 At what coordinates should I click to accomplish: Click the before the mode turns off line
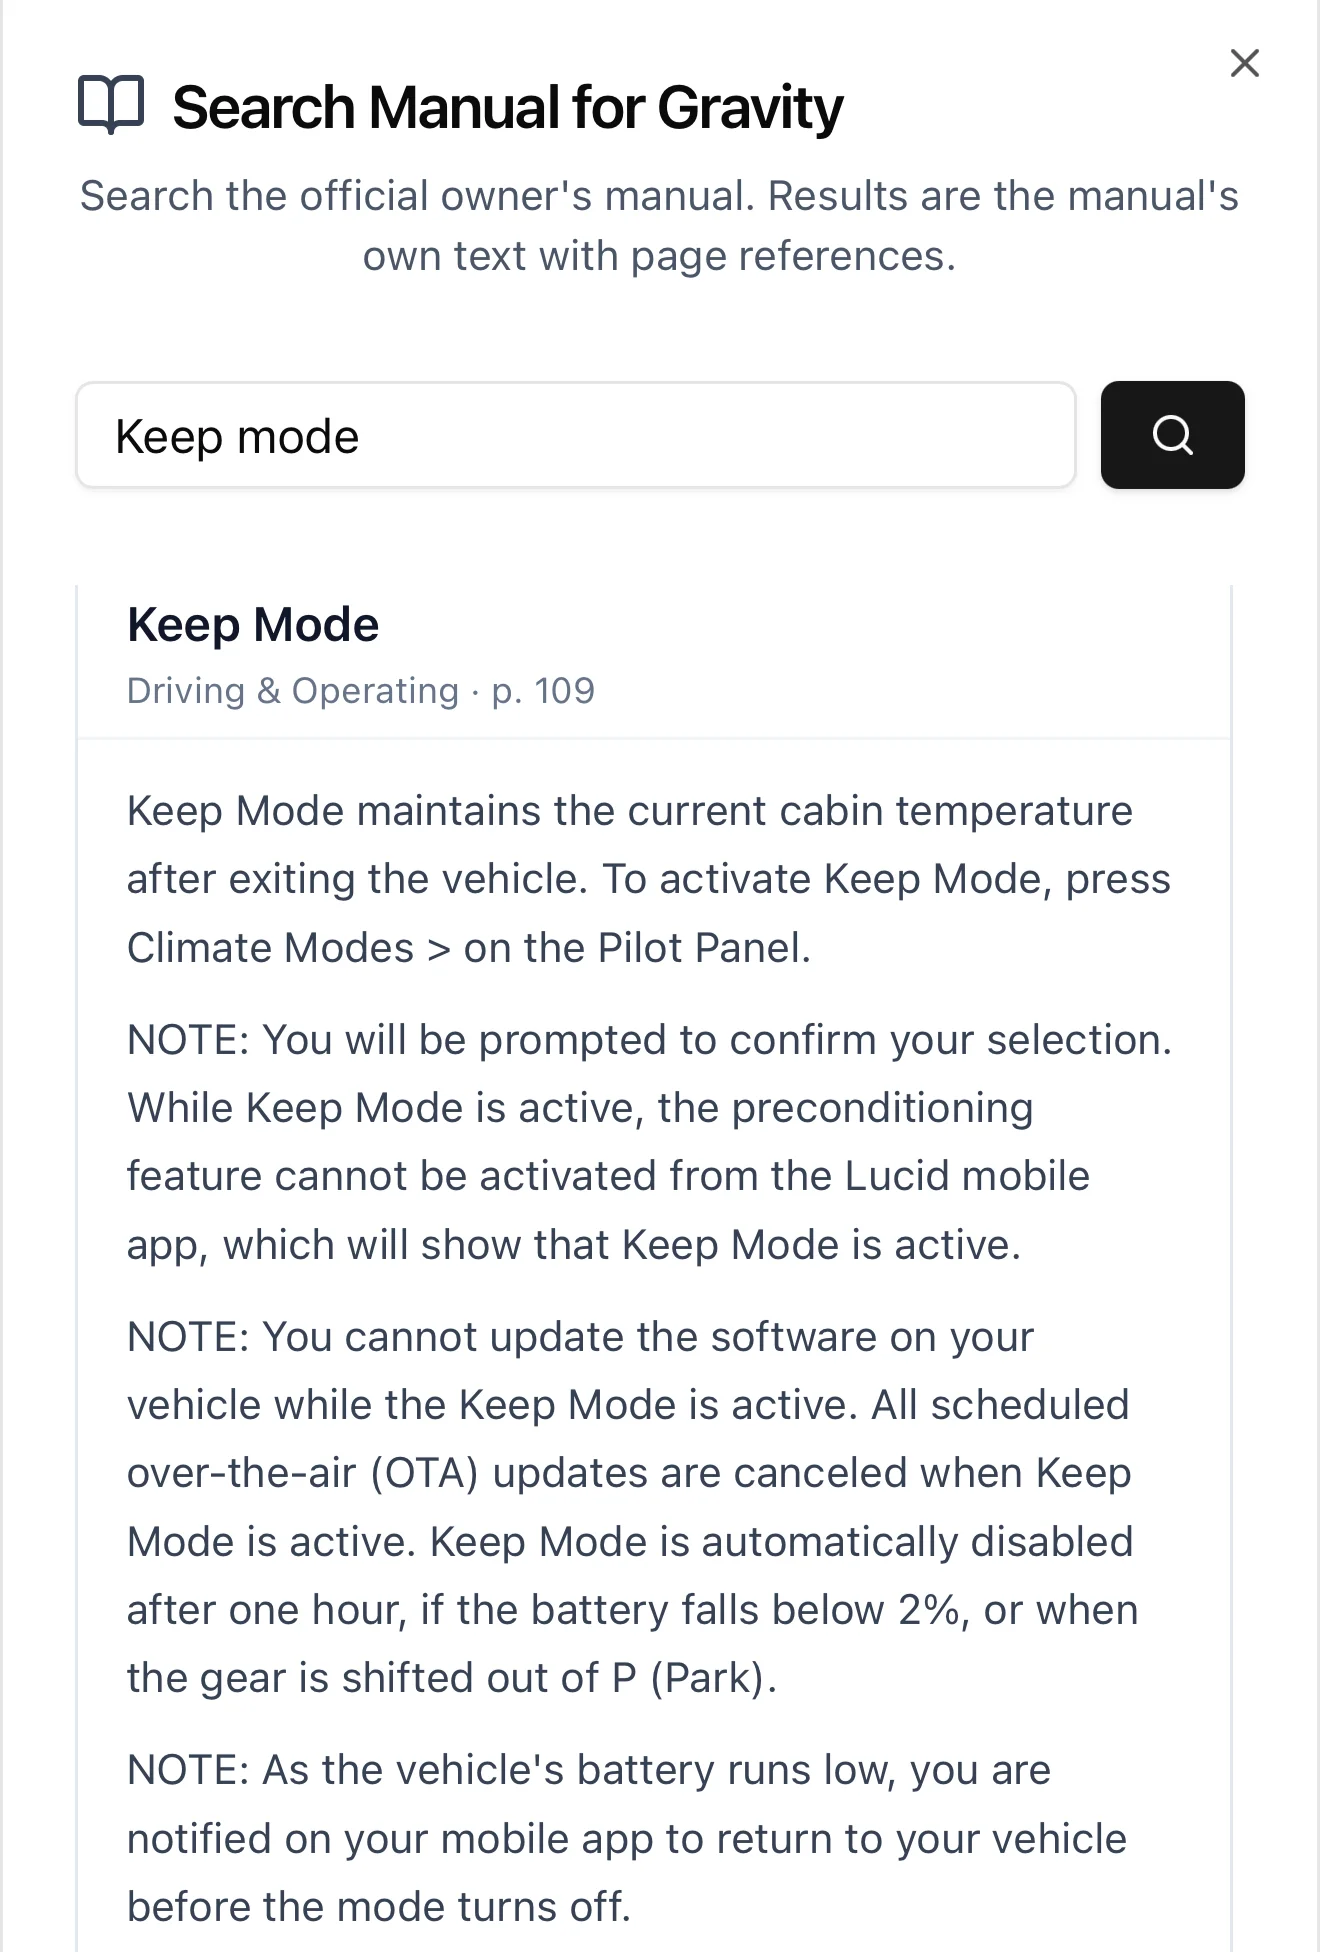click(379, 1907)
